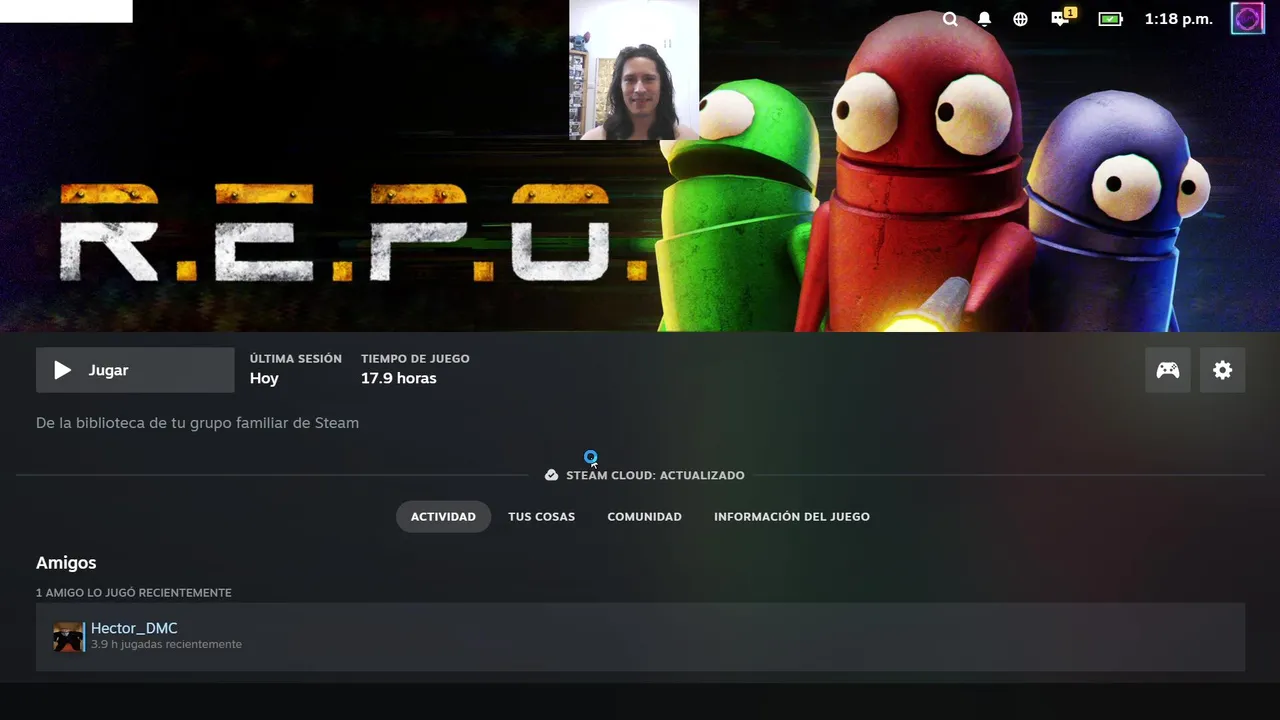Click the webcam overlay thumbnail
Viewport: 1280px width, 720px height.
(x=634, y=70)
